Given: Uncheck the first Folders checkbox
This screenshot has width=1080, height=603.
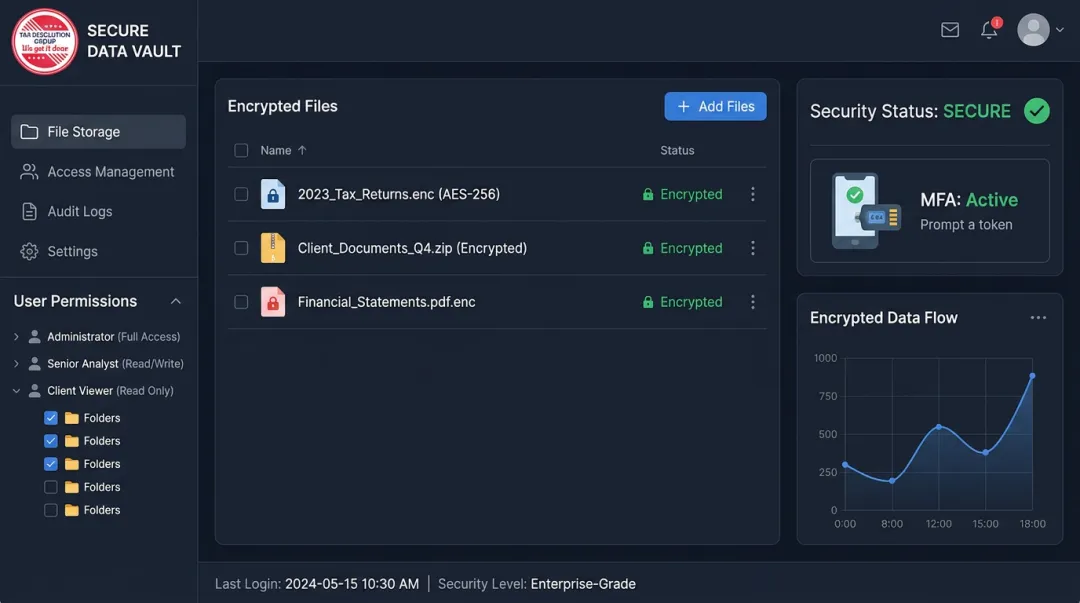Looking at the screenshot, I should pyautogui.click(x=51, y=418).
